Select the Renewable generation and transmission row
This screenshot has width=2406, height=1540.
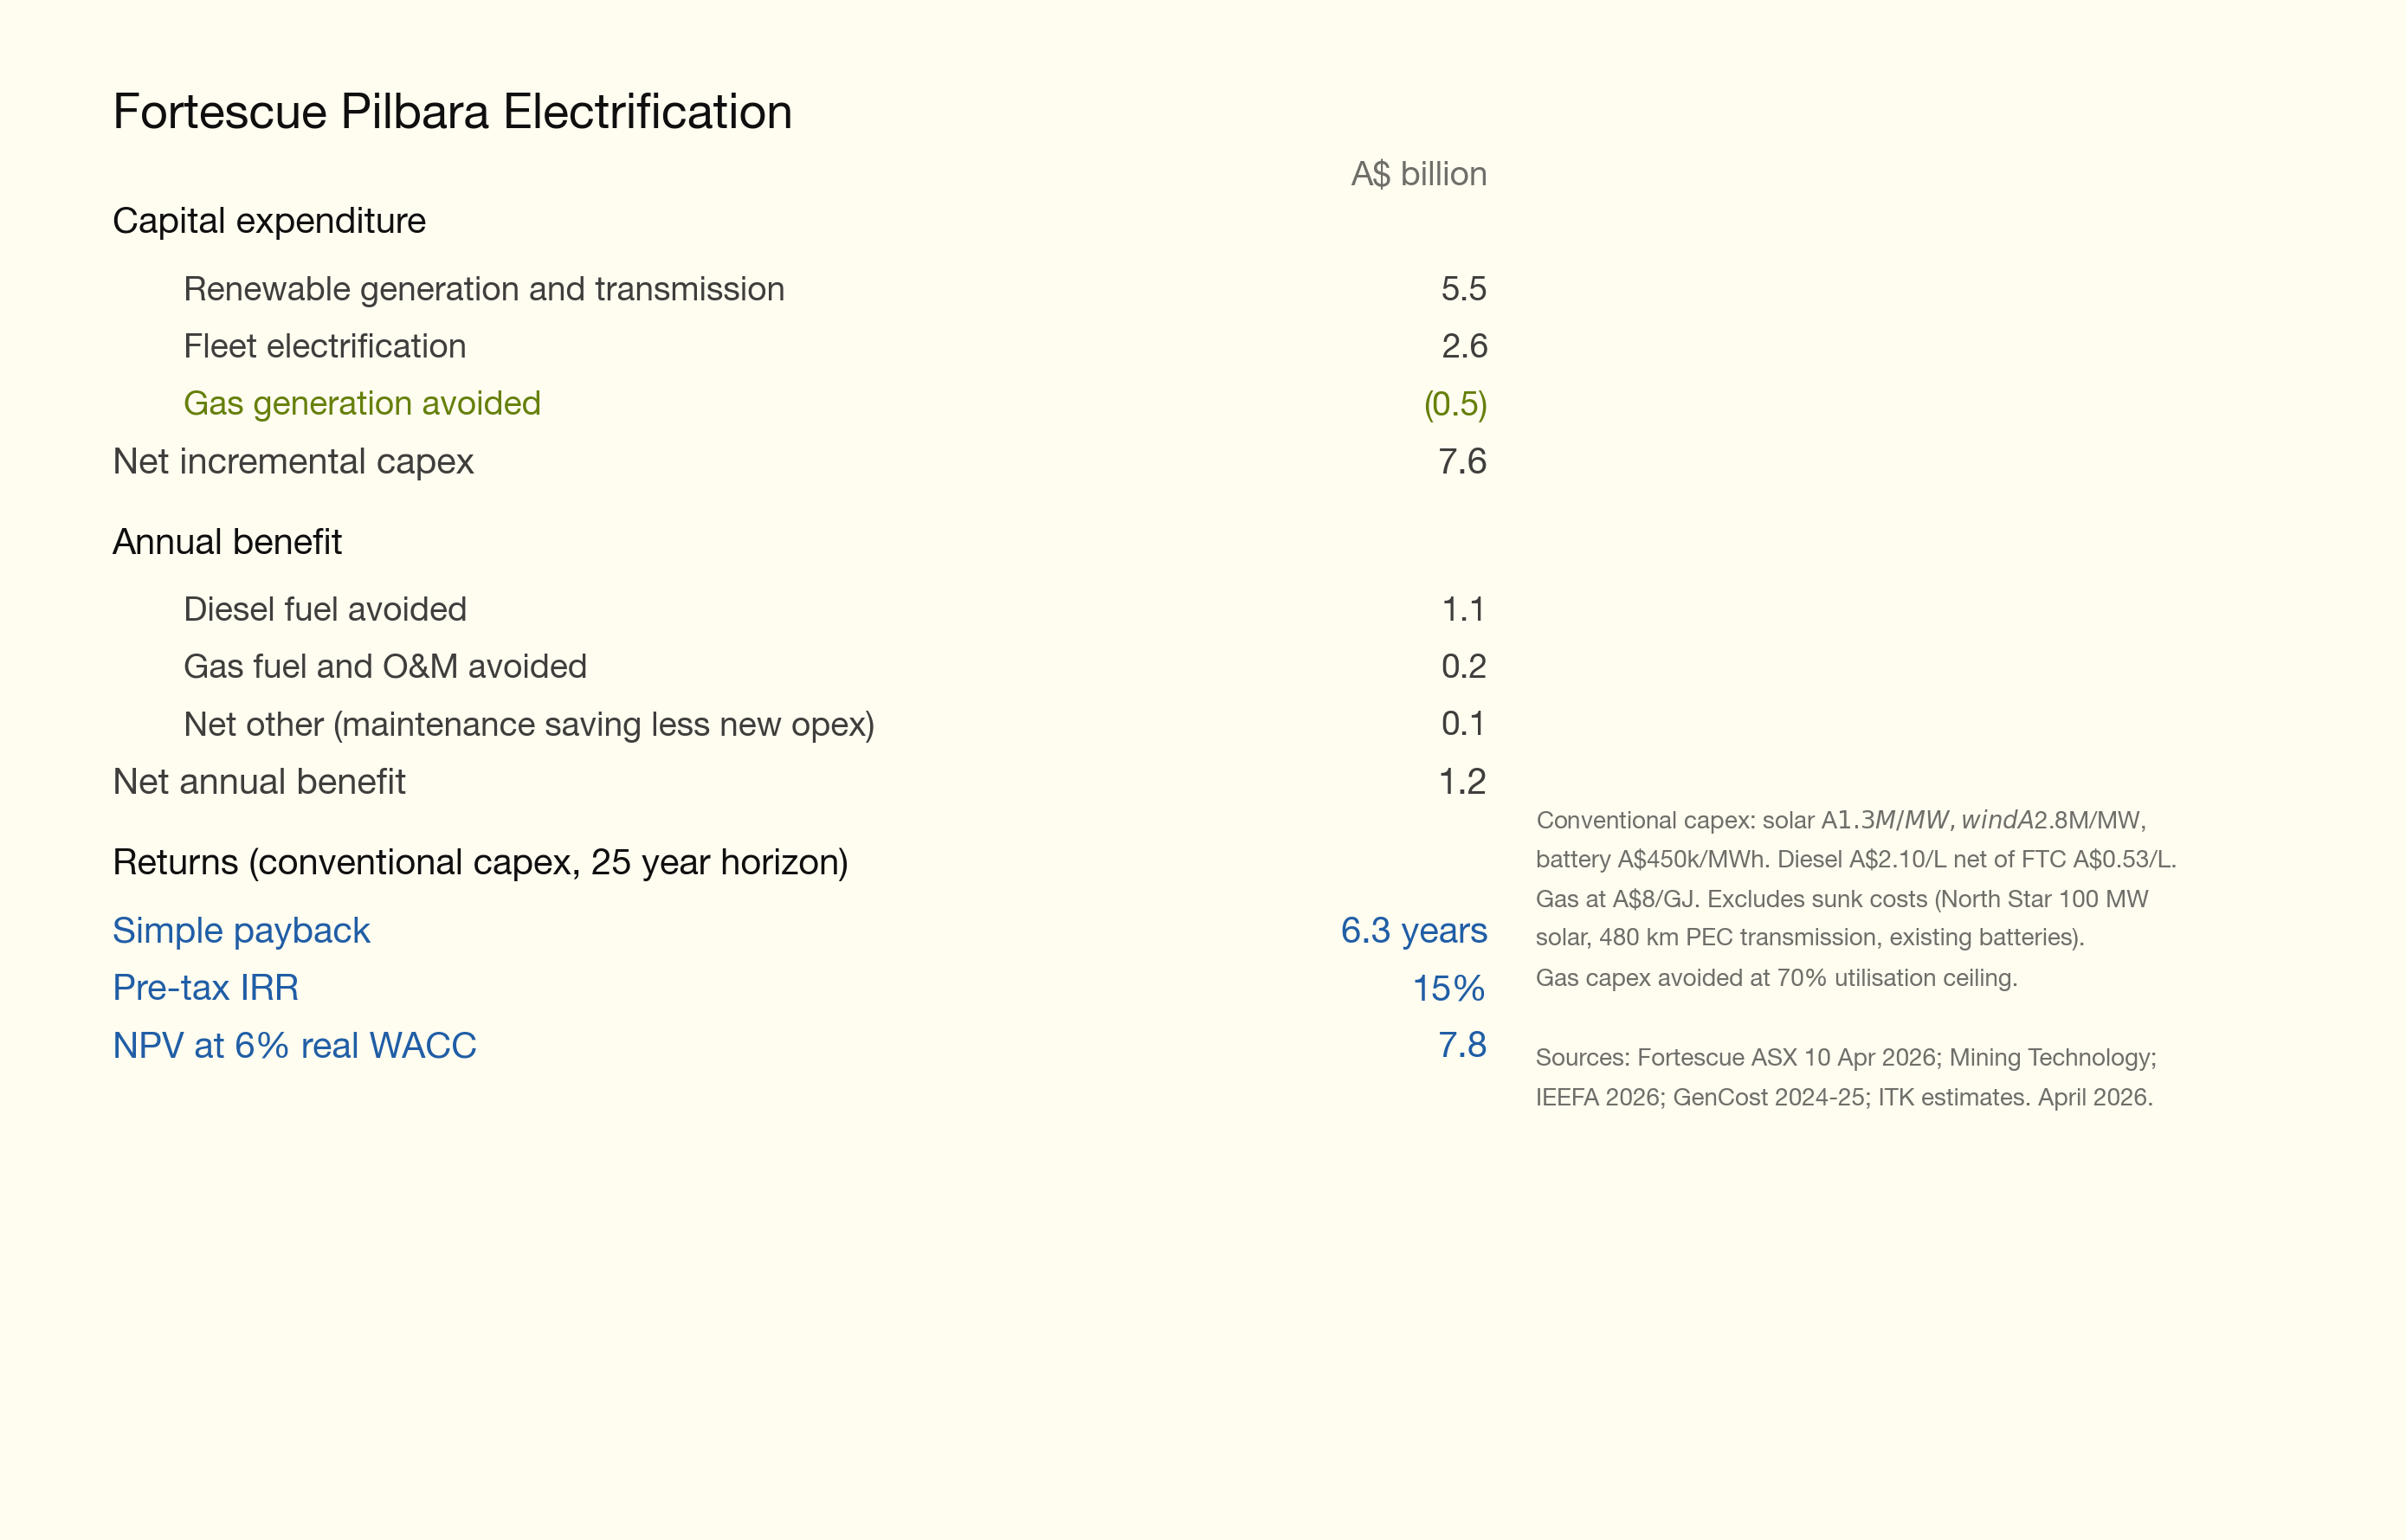pos(484,289)
